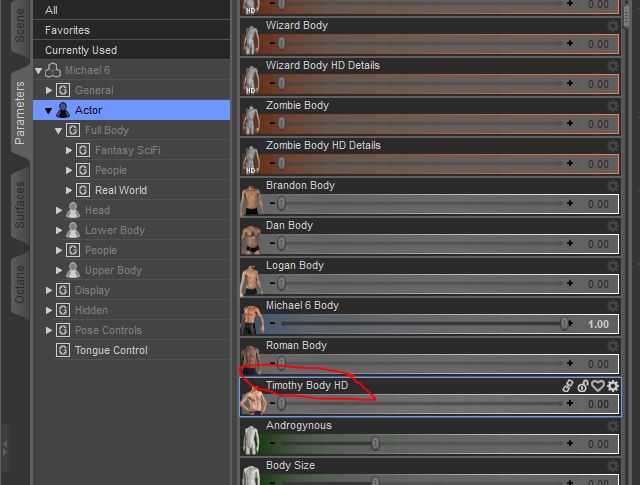The image size is (640, 485).
Task: Click the Roman Body slider track
Action: tap(422, 363)
